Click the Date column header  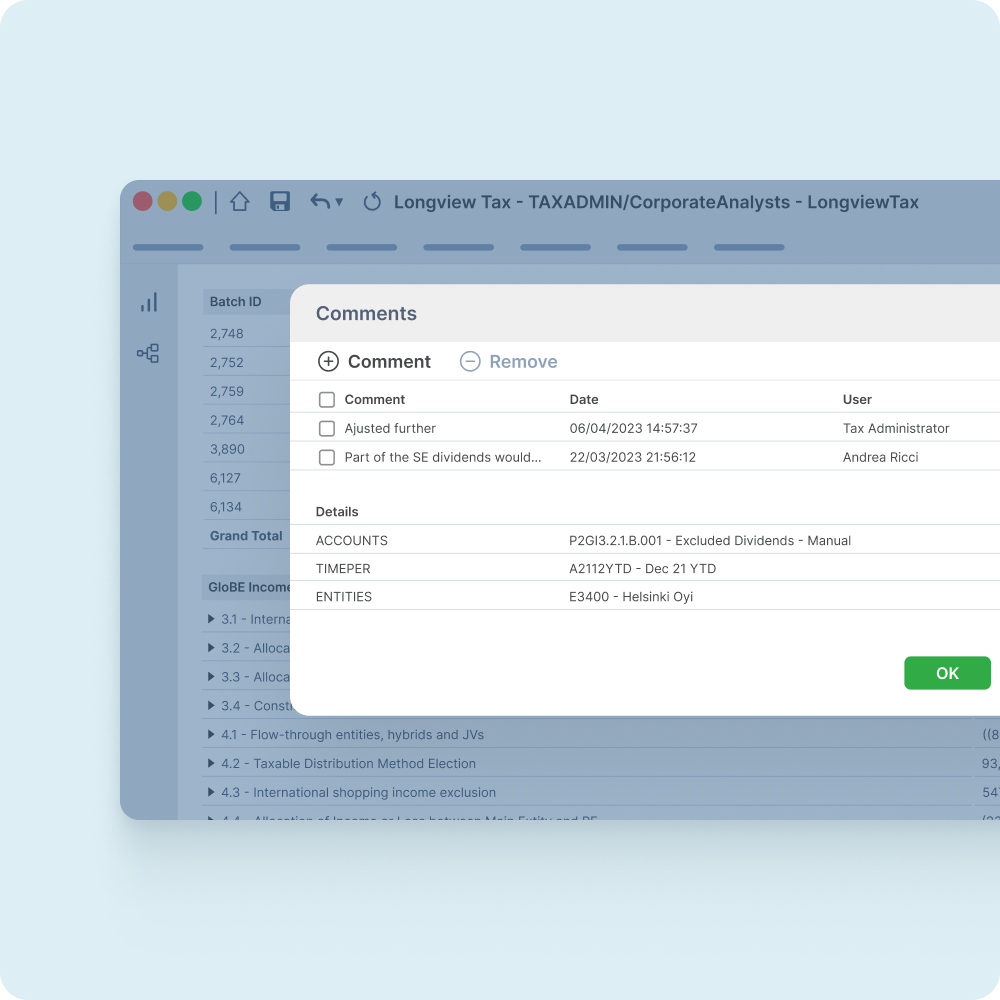point(584,400)
